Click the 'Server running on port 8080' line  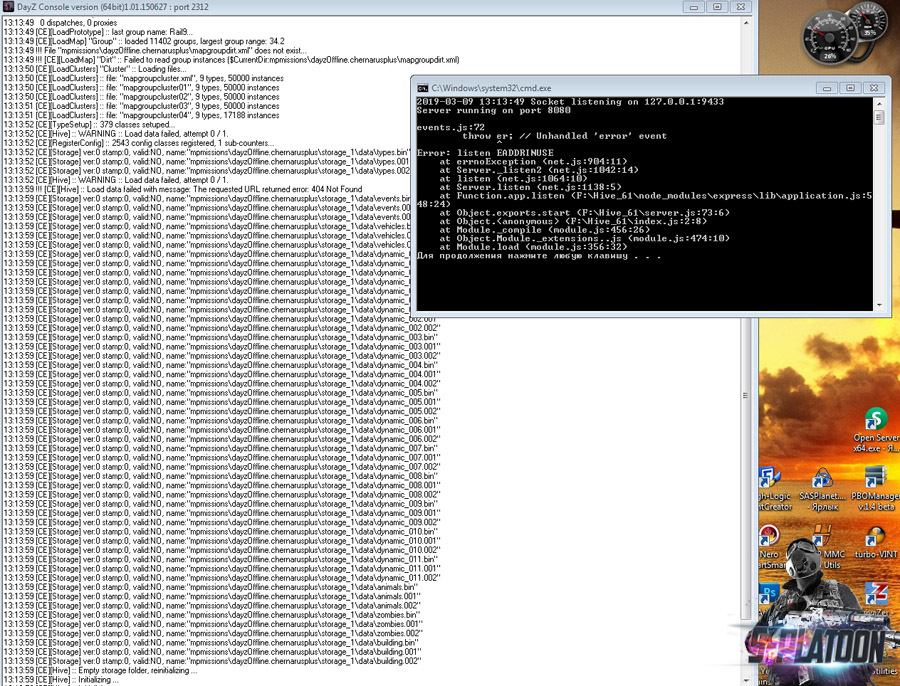click(494, 110)
